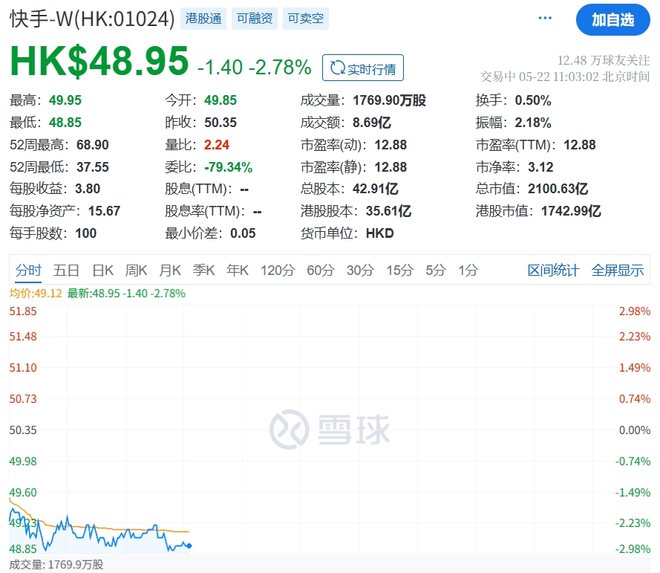Choose the 1分 interval chart
The height and width of the screenshot is (573, 660).
pos(468,270)
